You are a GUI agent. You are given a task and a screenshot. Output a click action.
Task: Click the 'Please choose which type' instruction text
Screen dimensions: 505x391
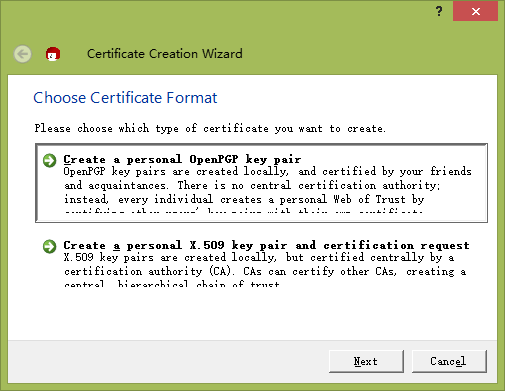(210, 128)
